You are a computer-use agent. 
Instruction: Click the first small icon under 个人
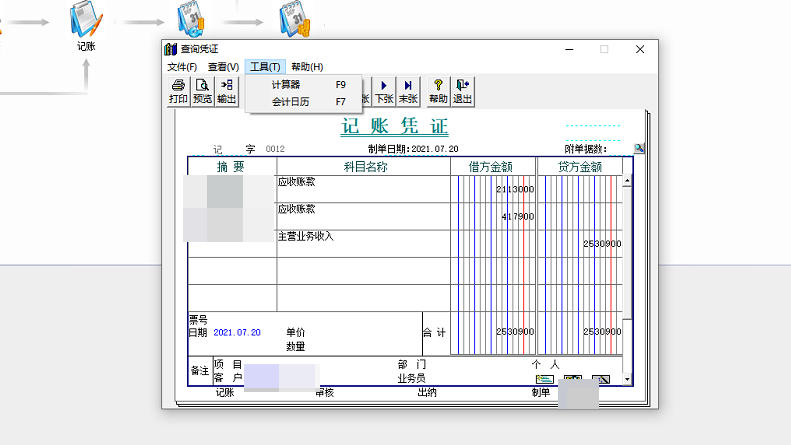click(x=544, y=379)
